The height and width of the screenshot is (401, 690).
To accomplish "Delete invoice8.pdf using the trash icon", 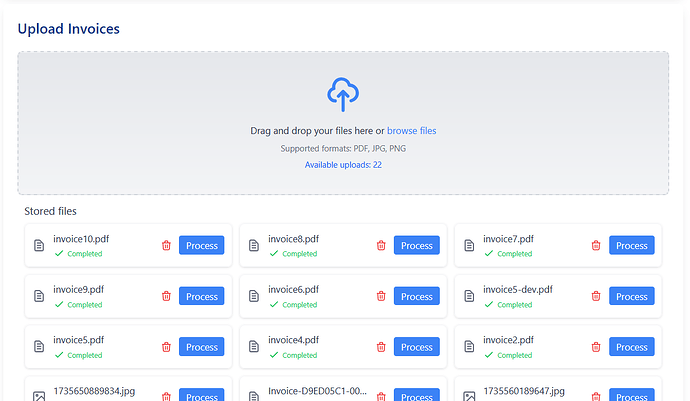I will click(x=381, y=245).
